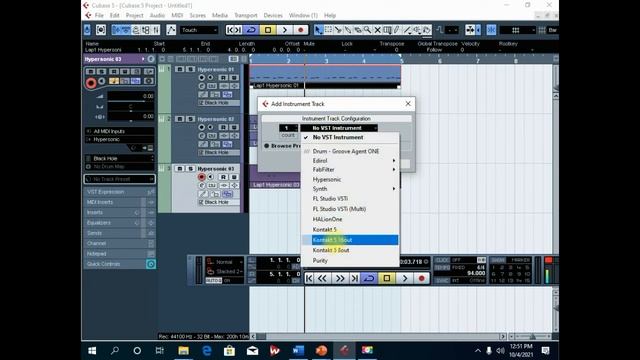Expand the Synth submenu
Image resolution: width=640 pixels, height=360 pixels.
coord(350,189)
